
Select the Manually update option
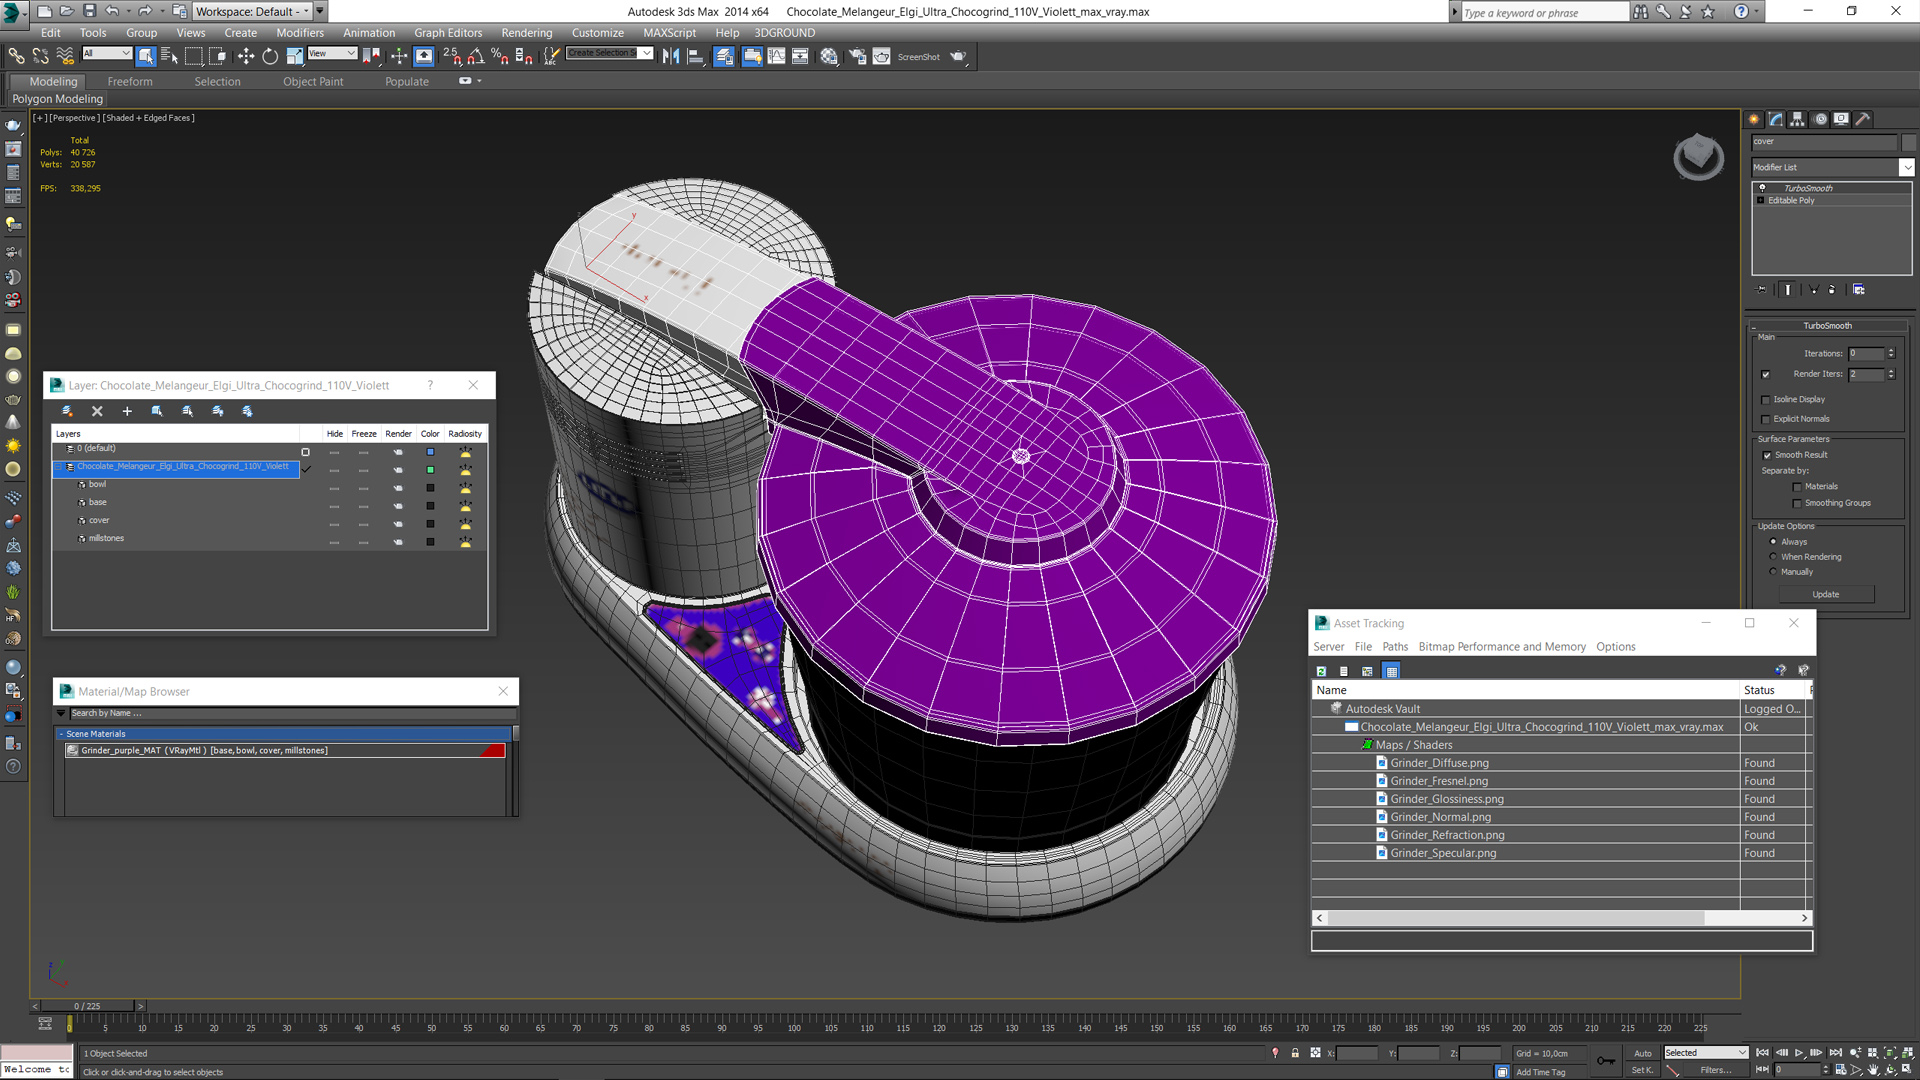coord(1774,572)
